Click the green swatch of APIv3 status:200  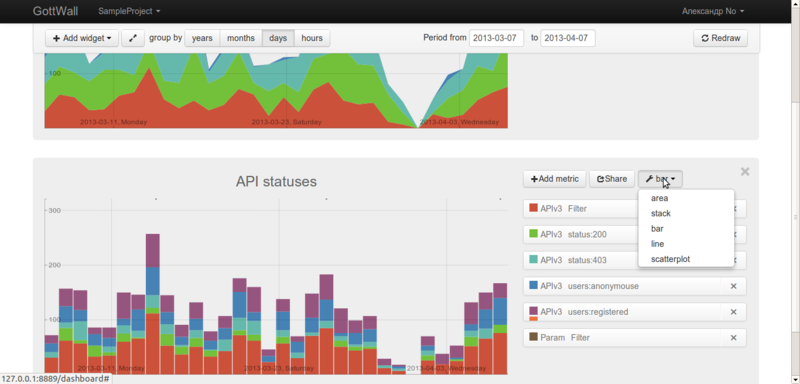pos(533,234)
